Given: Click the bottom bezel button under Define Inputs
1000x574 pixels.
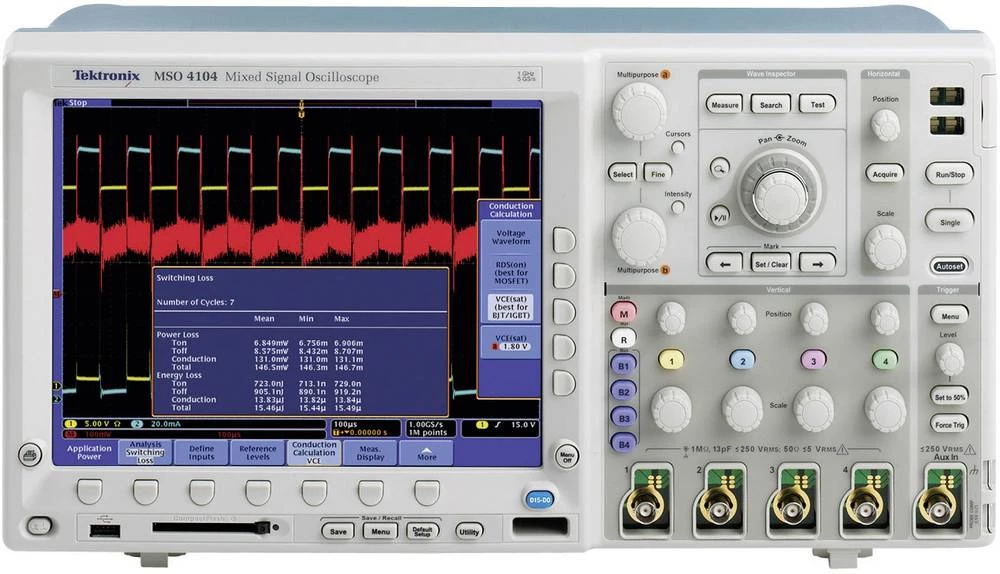Looking at the screenshot, I should click(x=202, y=492).
